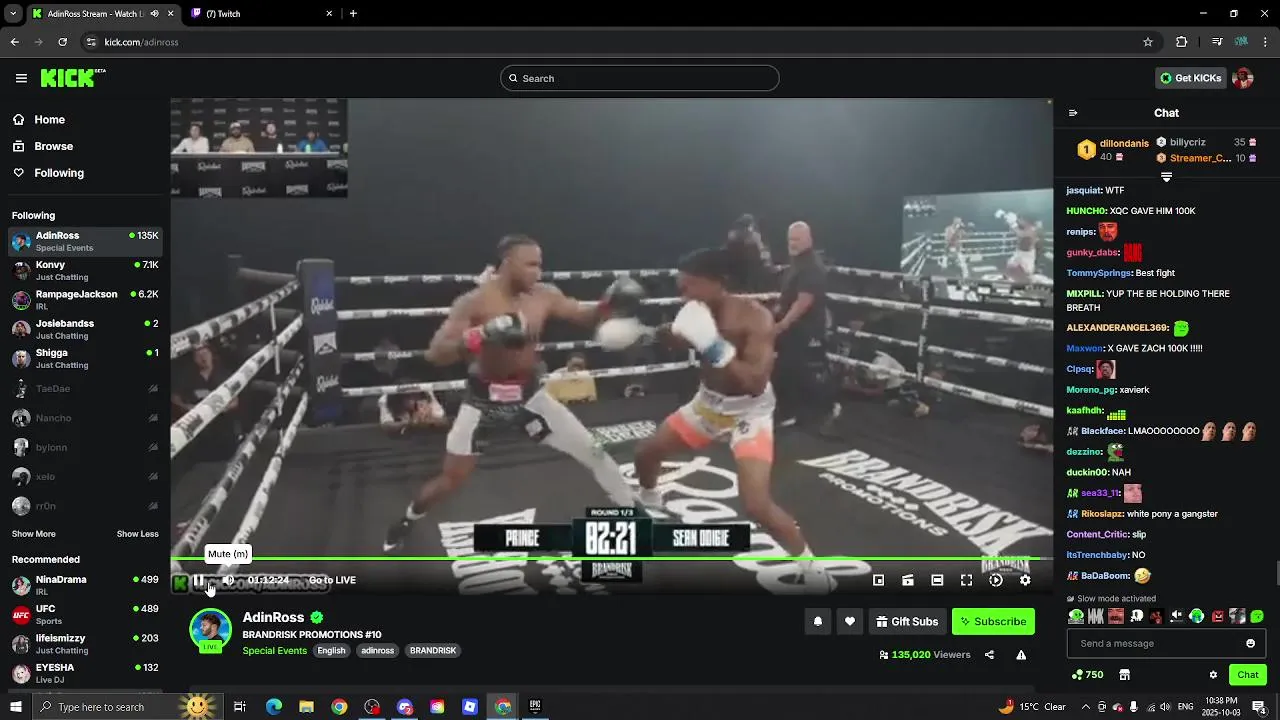
Task: Open NinaDrama recommended channel
Action: [x=85, y=585]
